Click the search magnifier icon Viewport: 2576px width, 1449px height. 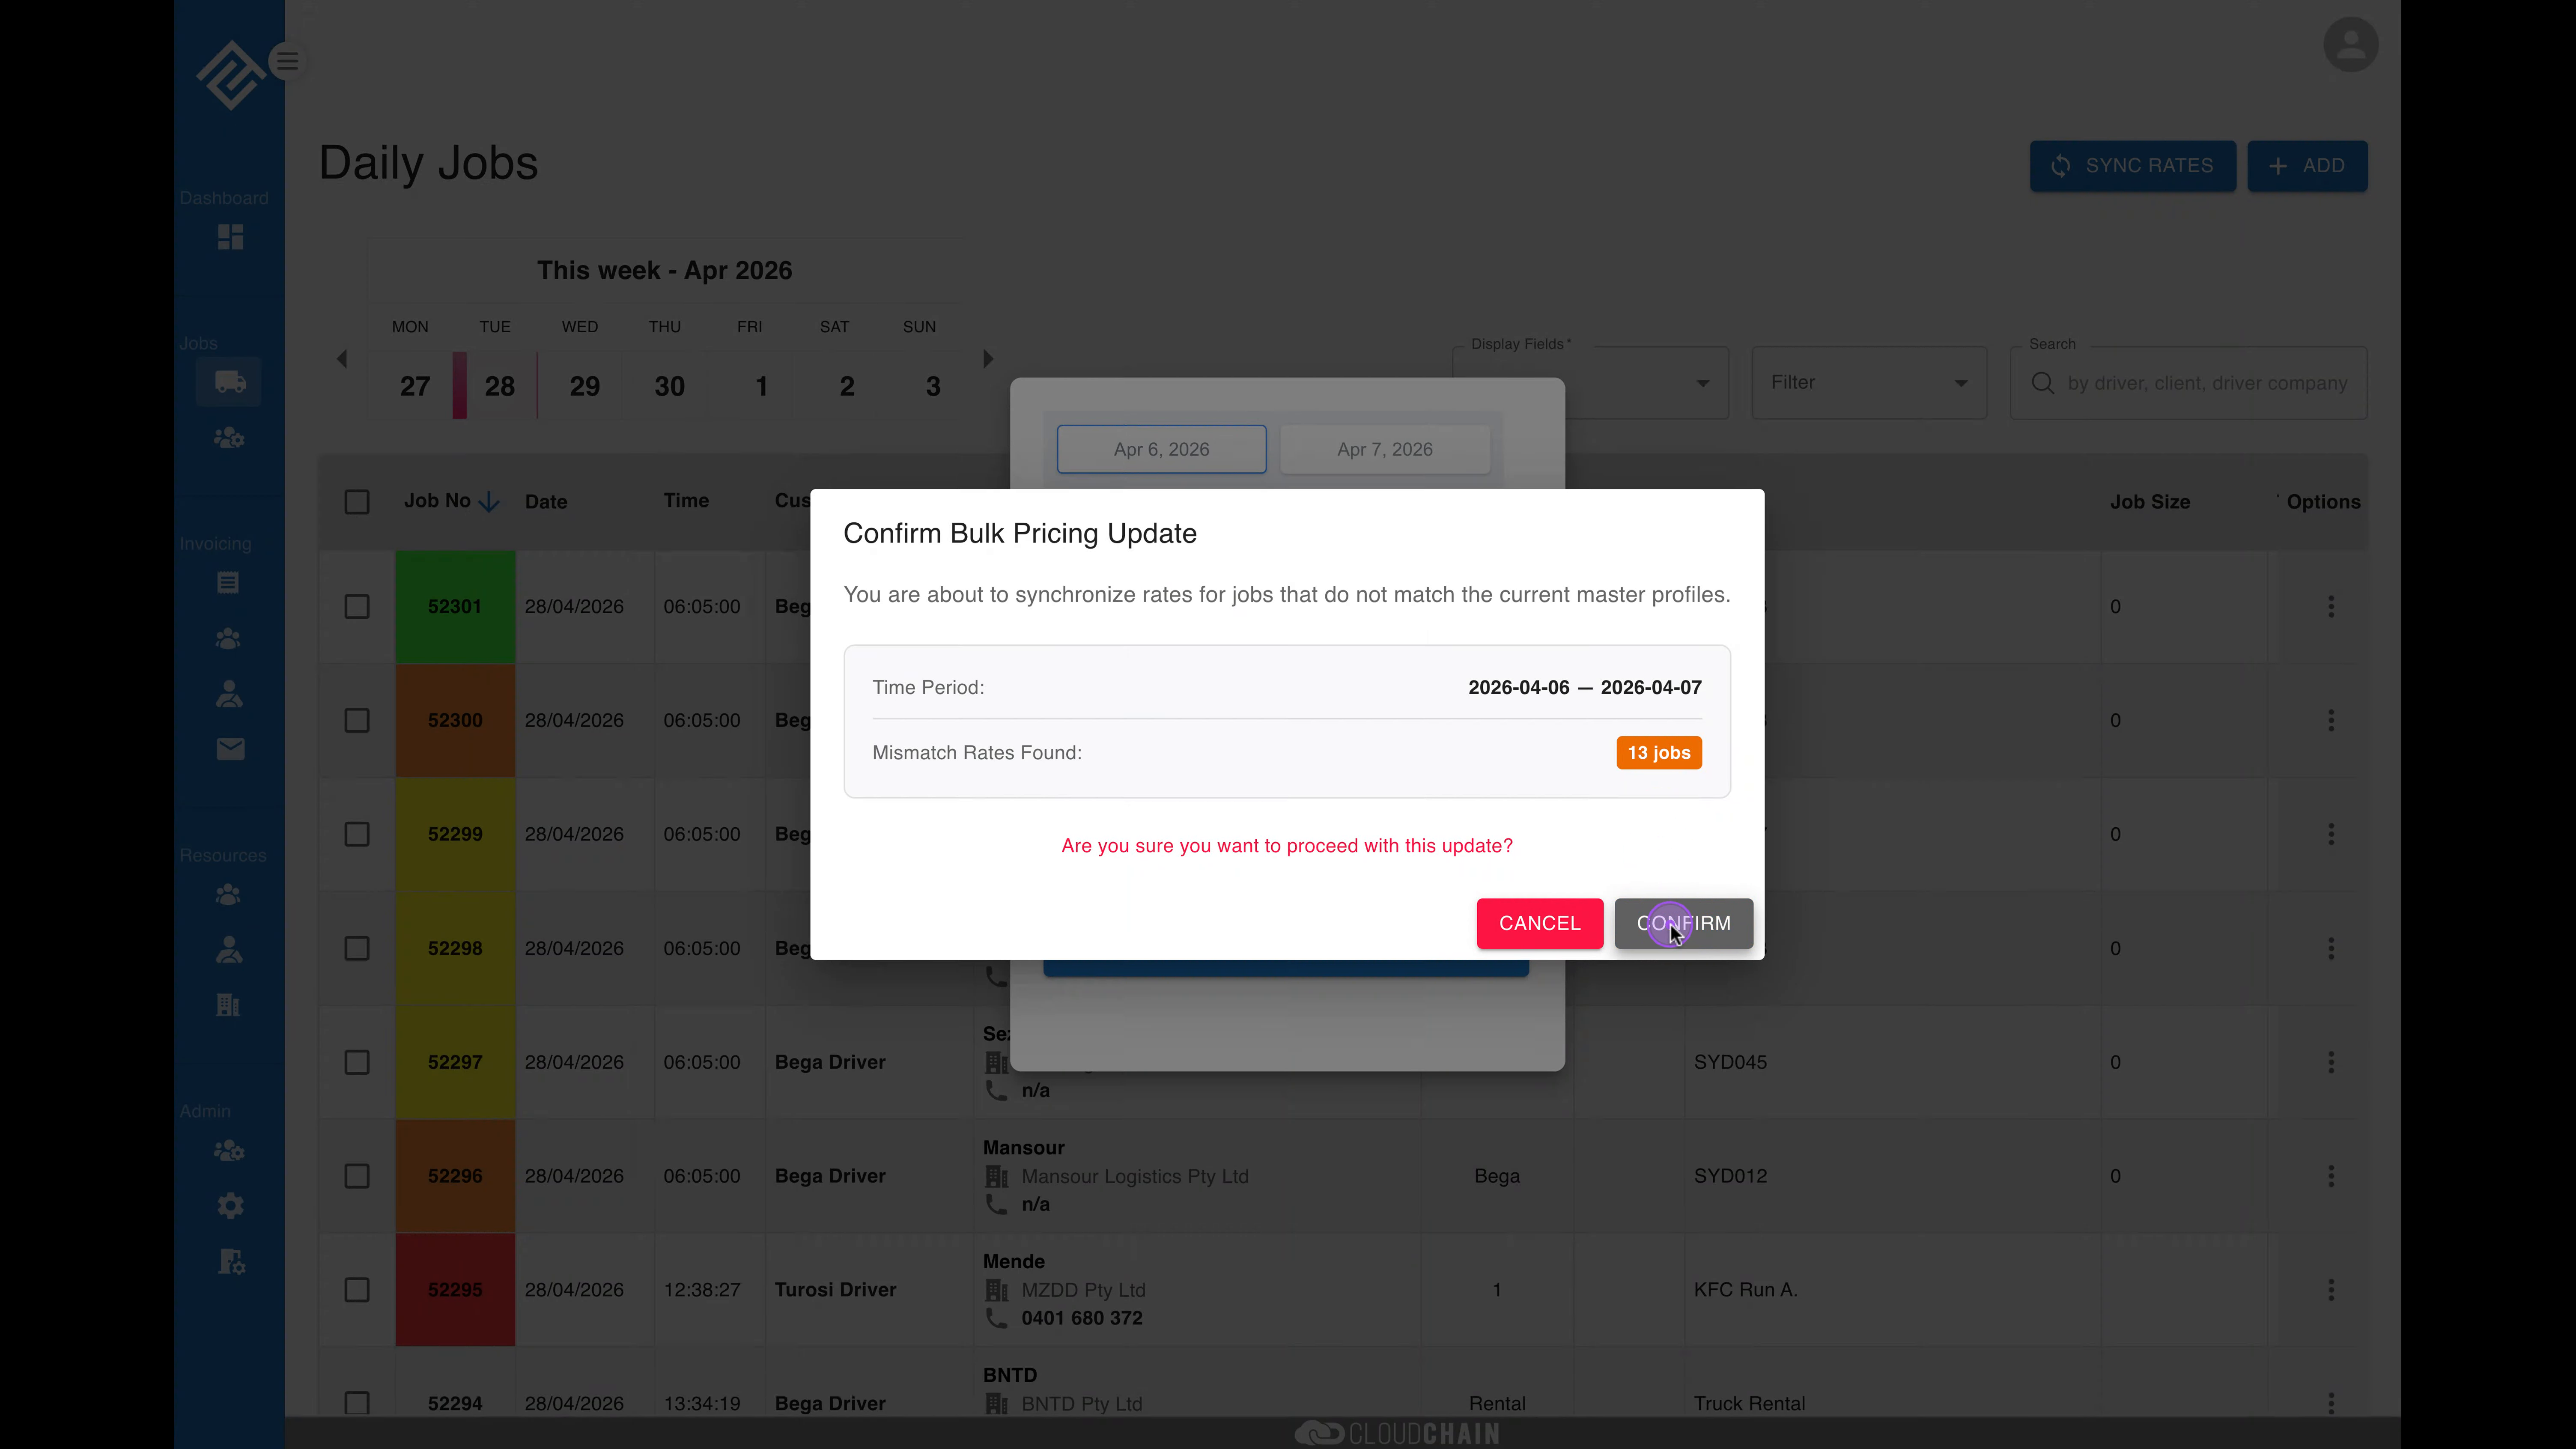point(2043,383)
